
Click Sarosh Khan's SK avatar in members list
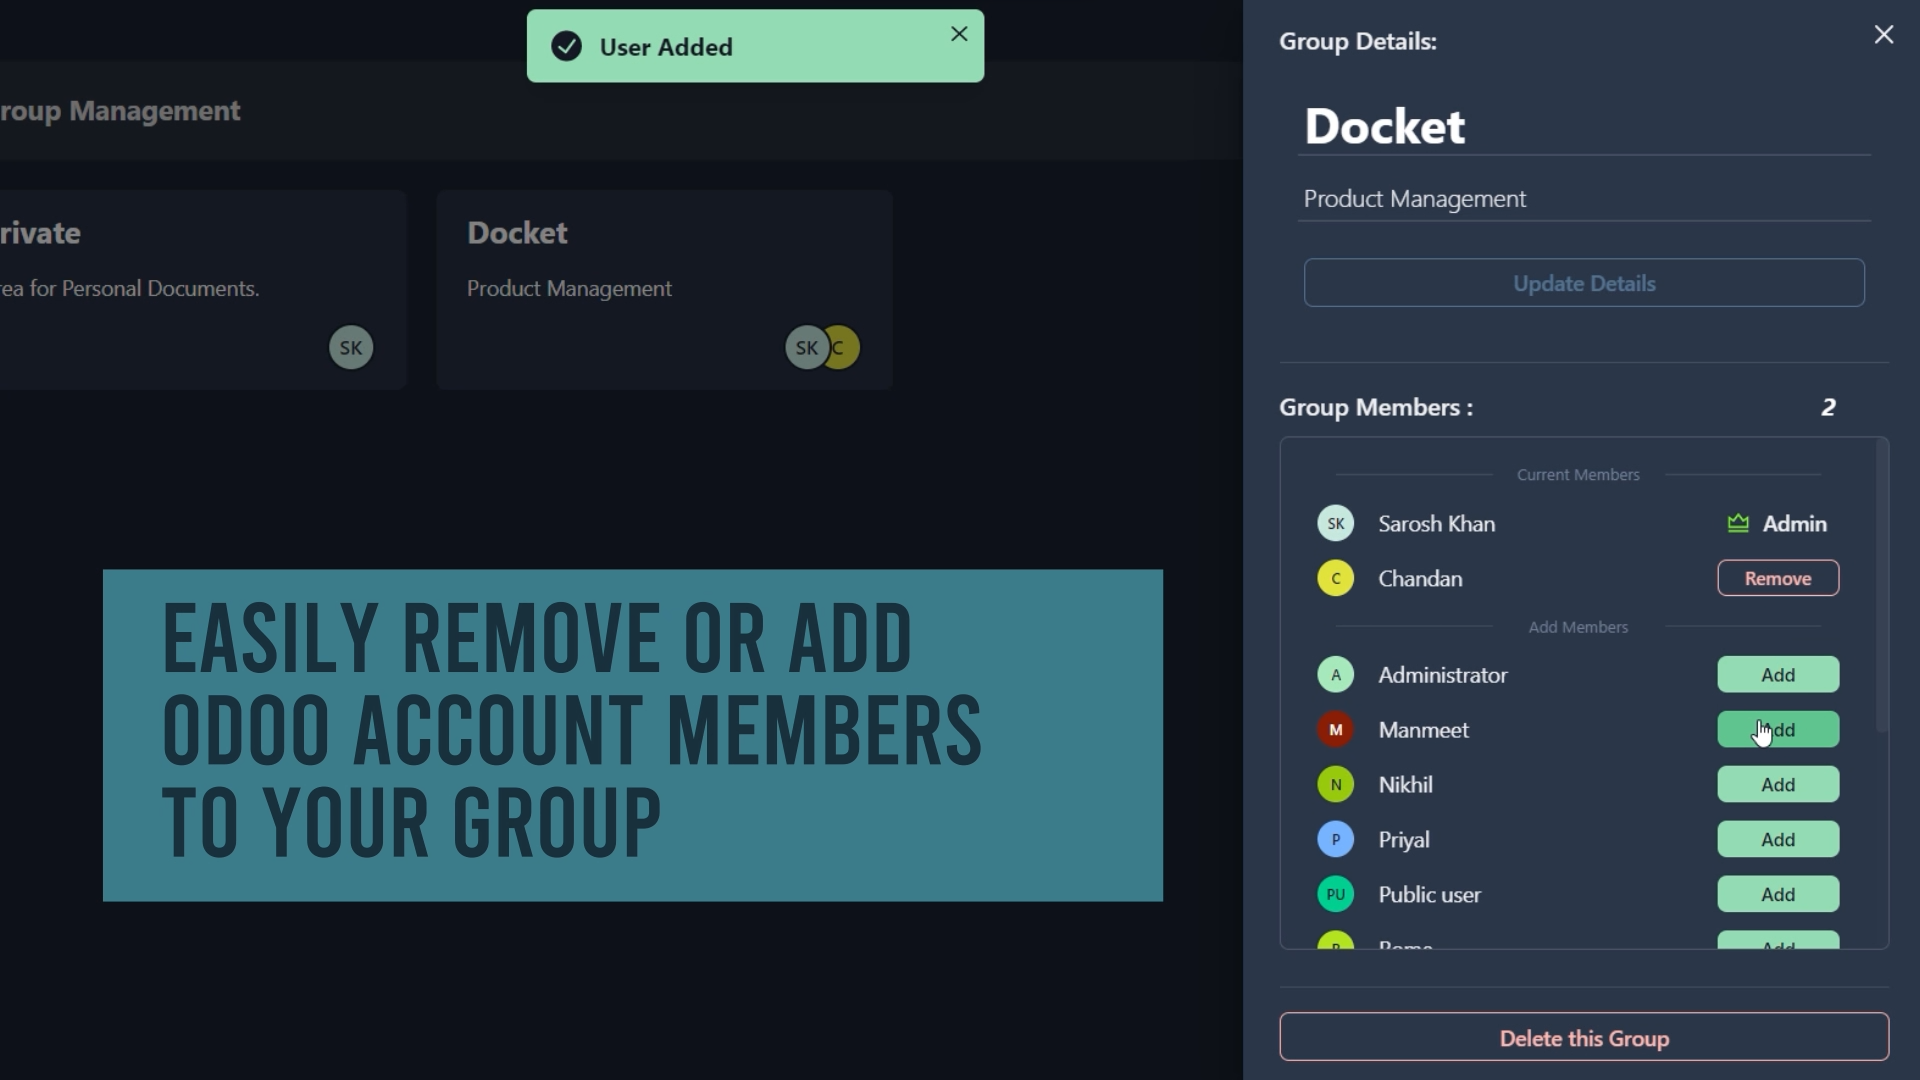tap(1335, 524)
